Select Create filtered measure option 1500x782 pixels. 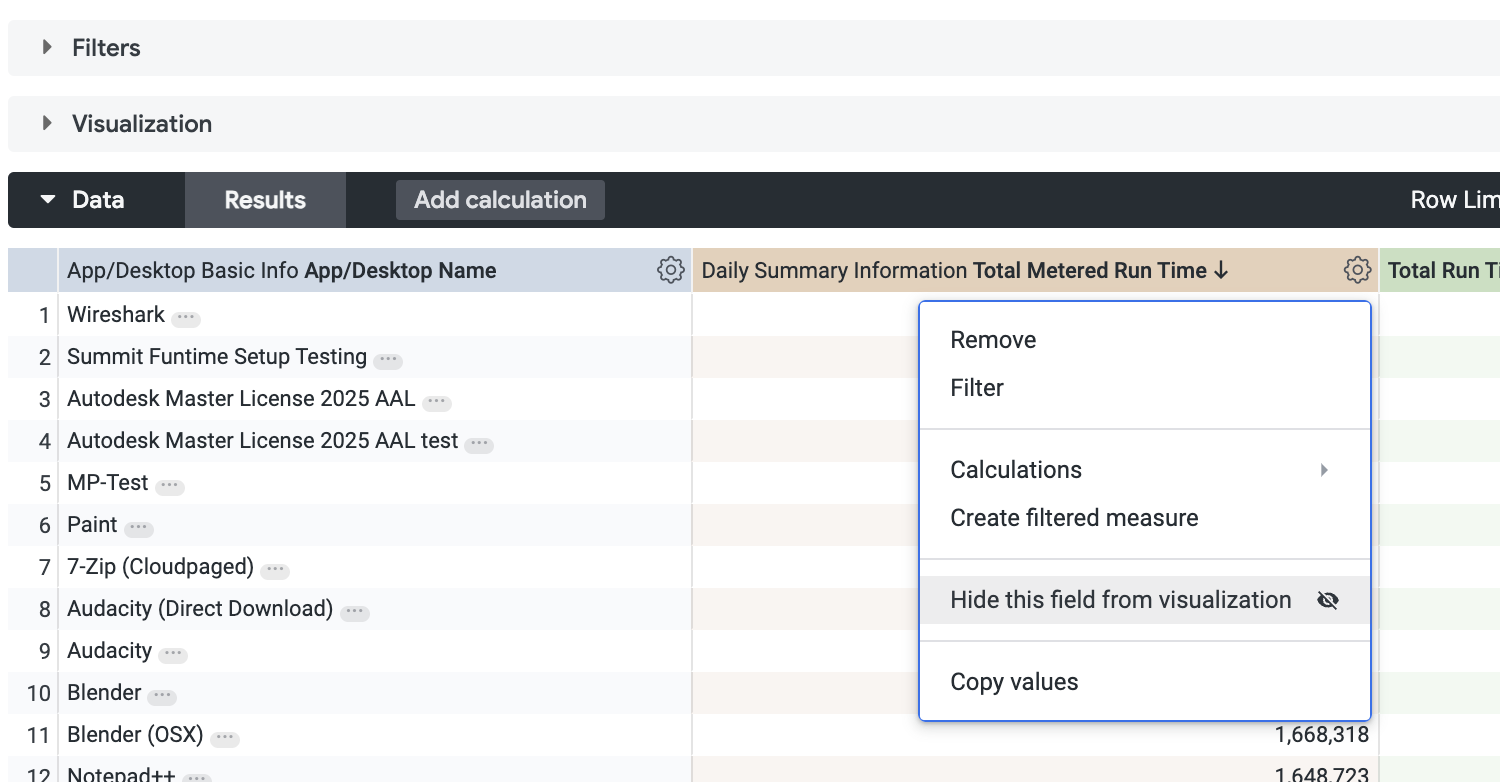(x=1073, y=518)
